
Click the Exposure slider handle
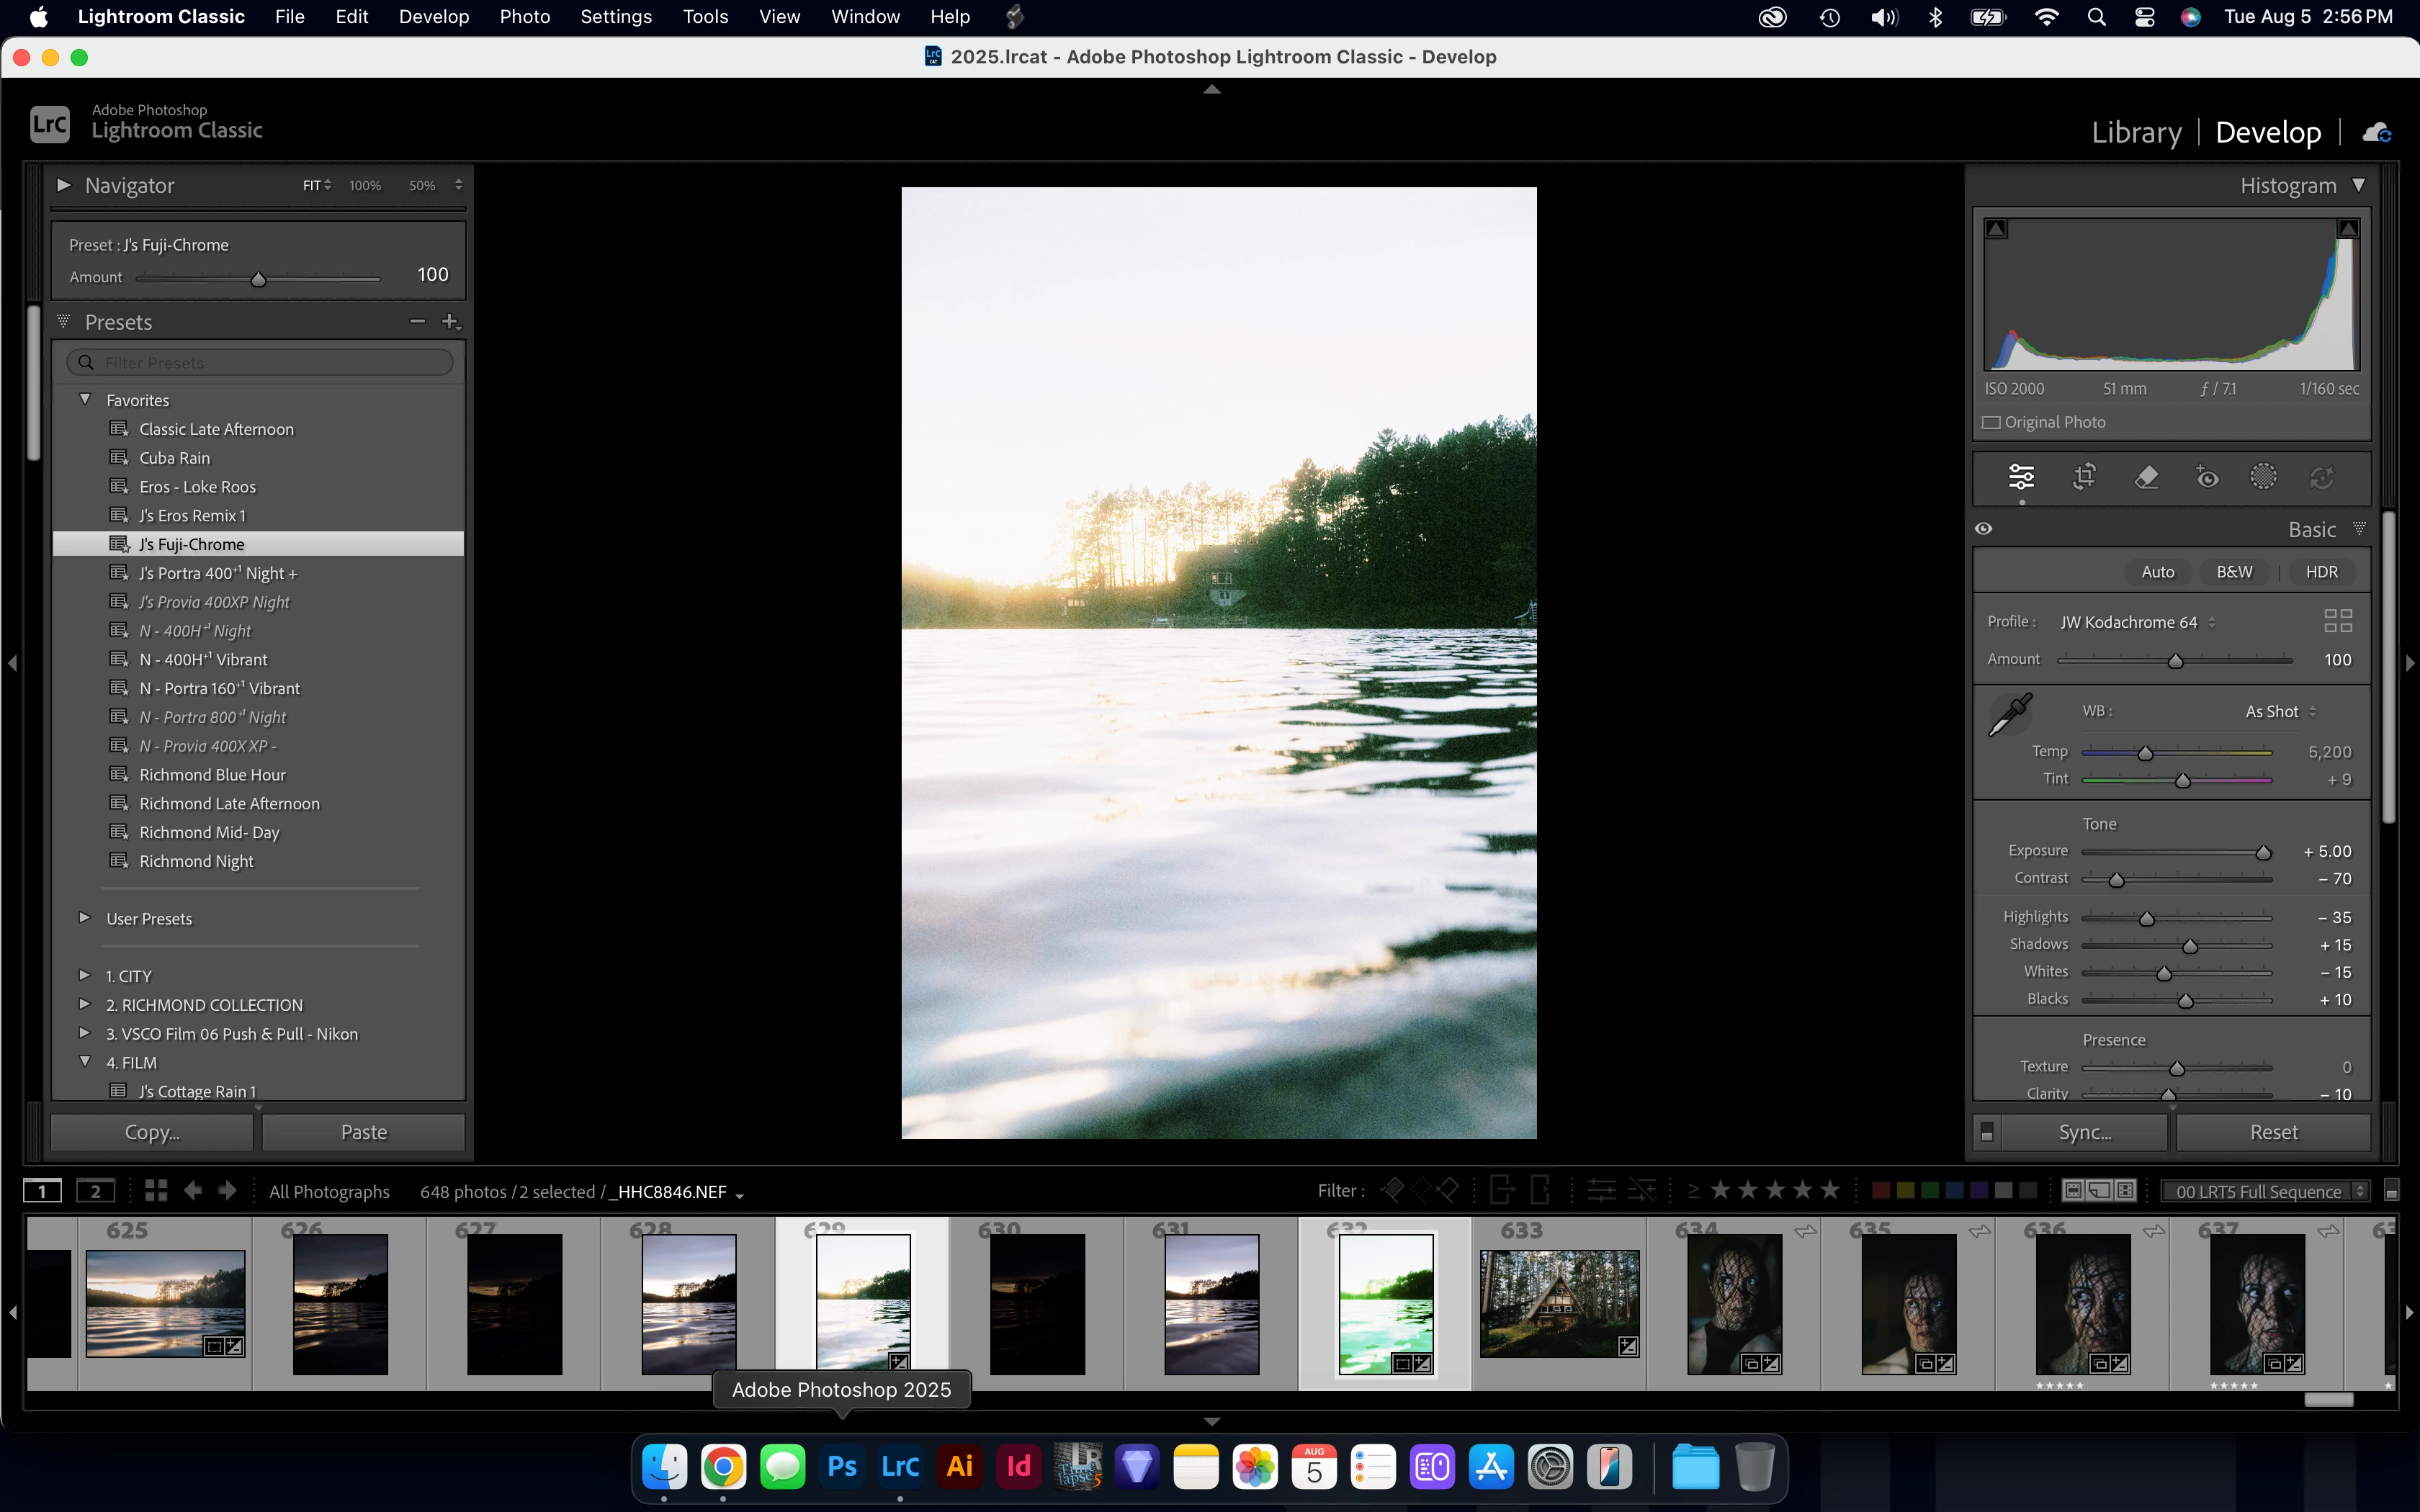(2263, 853)
